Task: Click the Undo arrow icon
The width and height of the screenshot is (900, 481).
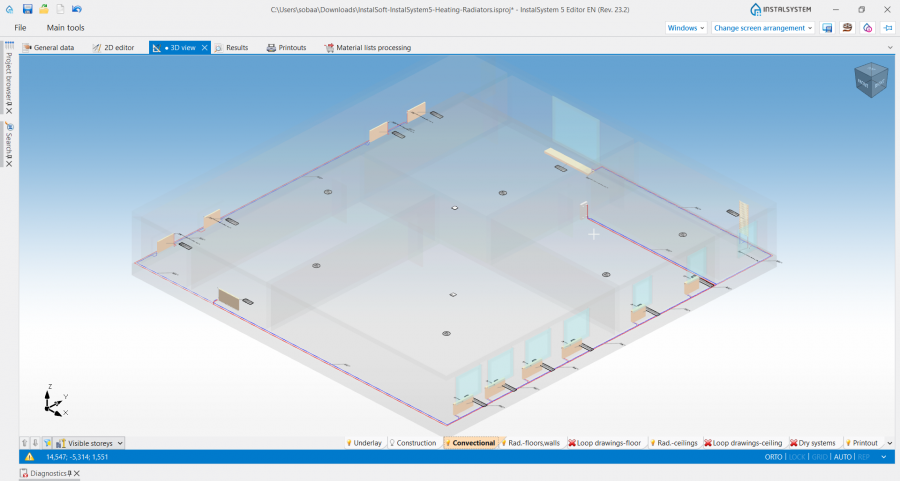Action: click(x=76, y=9)
